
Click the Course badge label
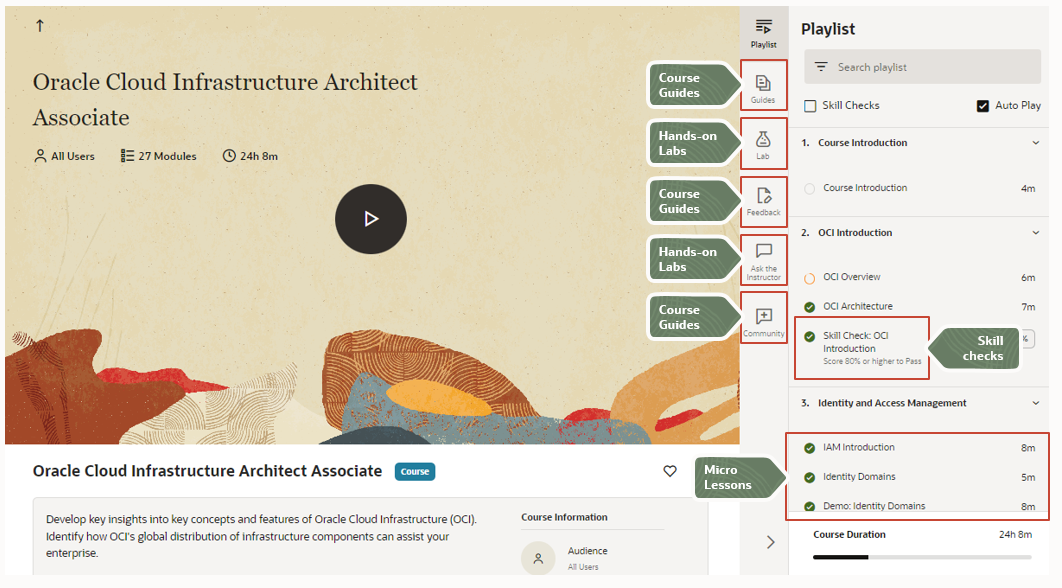tap(415, 471)
